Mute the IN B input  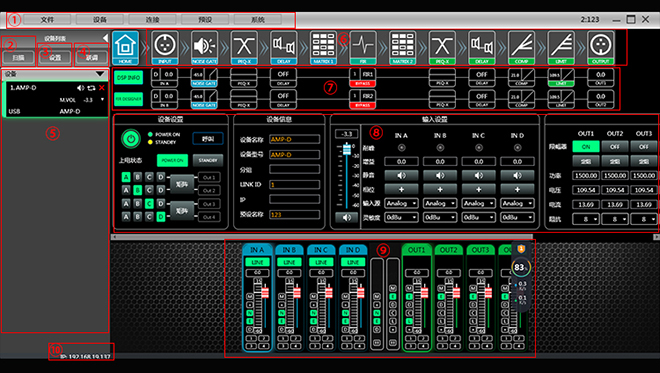coord(440,176)
